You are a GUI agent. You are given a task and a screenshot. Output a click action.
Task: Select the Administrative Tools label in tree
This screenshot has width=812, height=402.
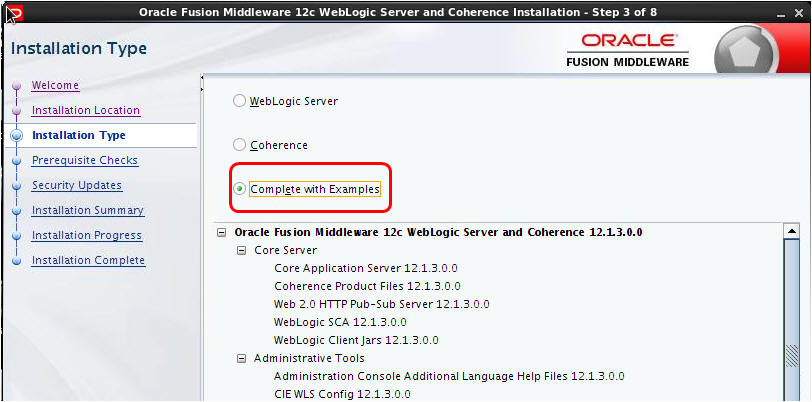pyautogui.click(x=309, y=358)
